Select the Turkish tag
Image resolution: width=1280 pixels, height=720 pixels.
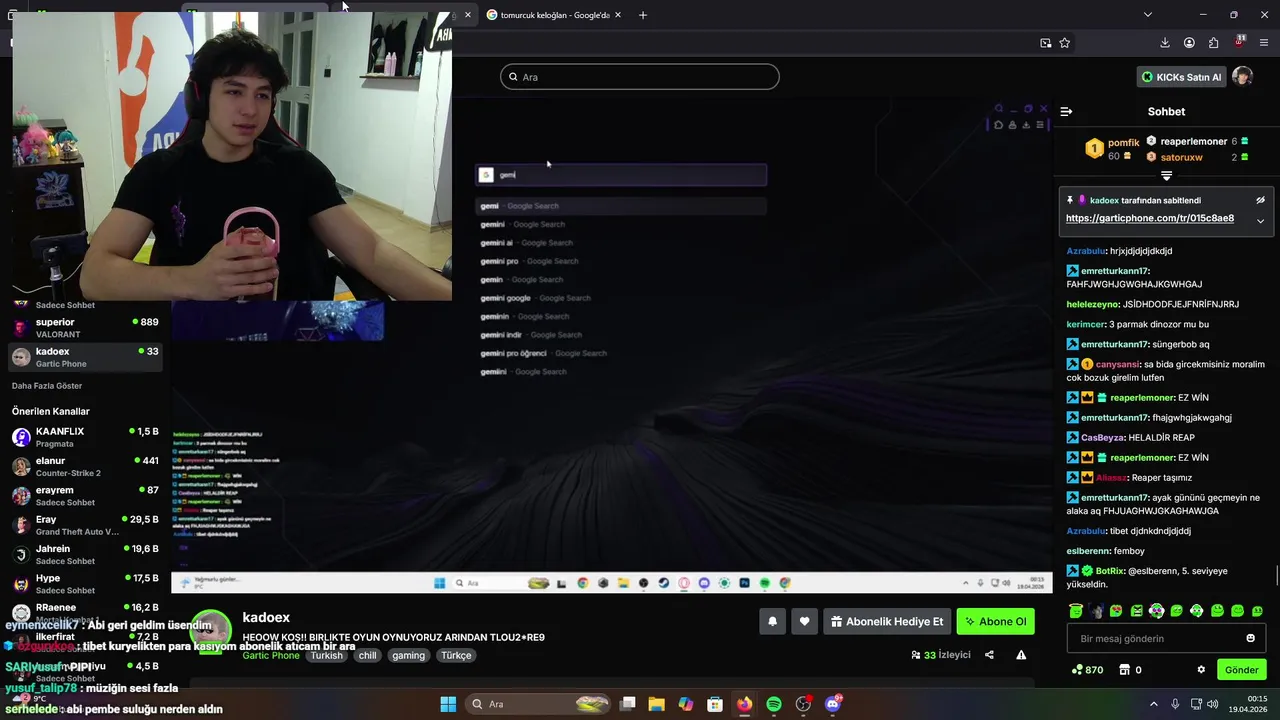(326, 655)
